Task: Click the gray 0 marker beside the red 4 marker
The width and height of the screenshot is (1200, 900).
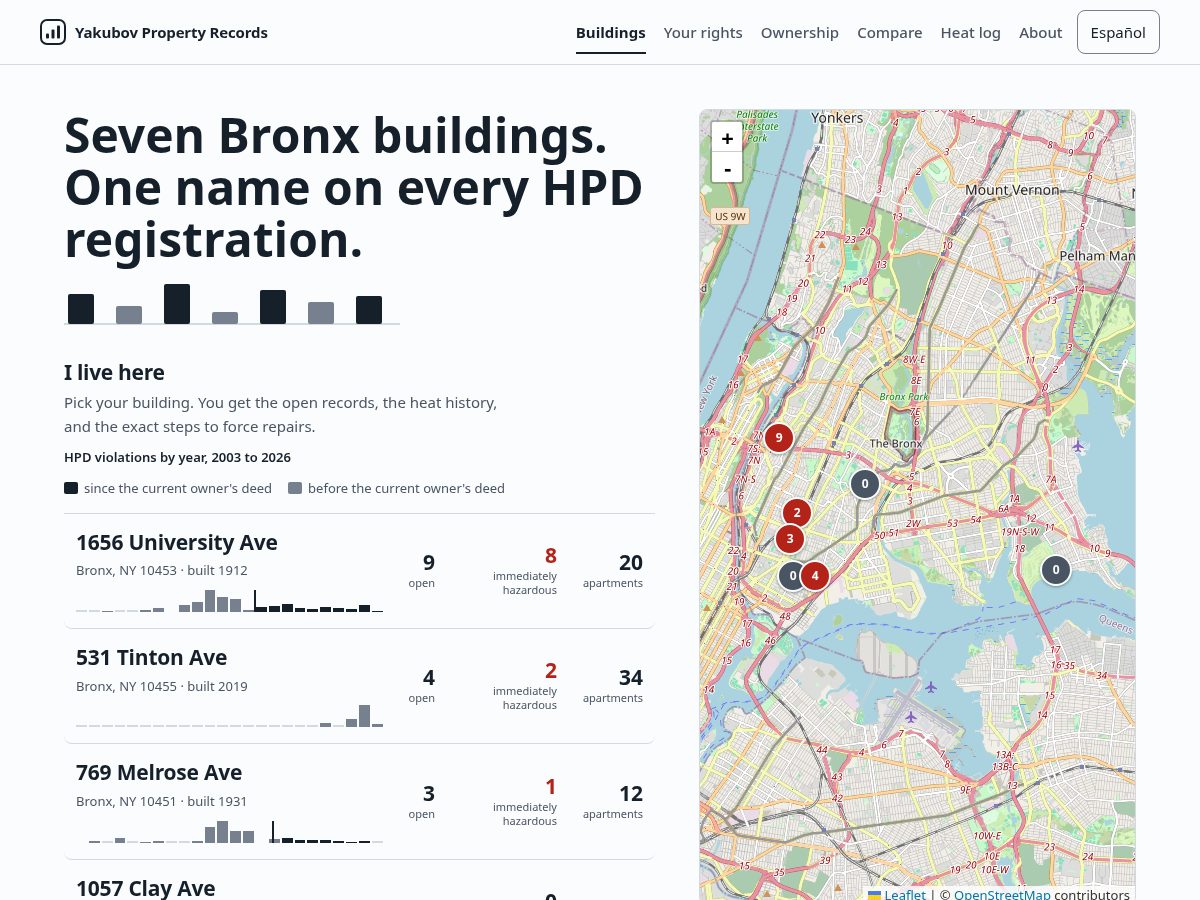Action: click(792, 575)
